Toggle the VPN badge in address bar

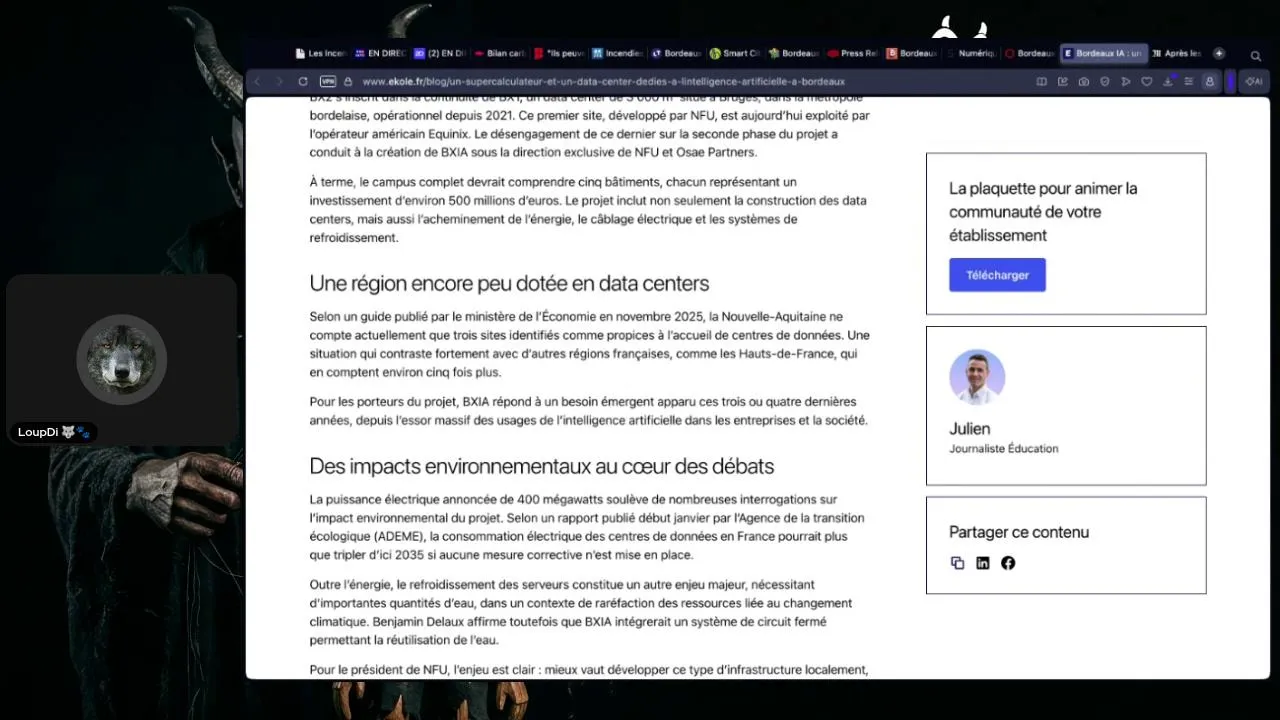click(327, 82)
